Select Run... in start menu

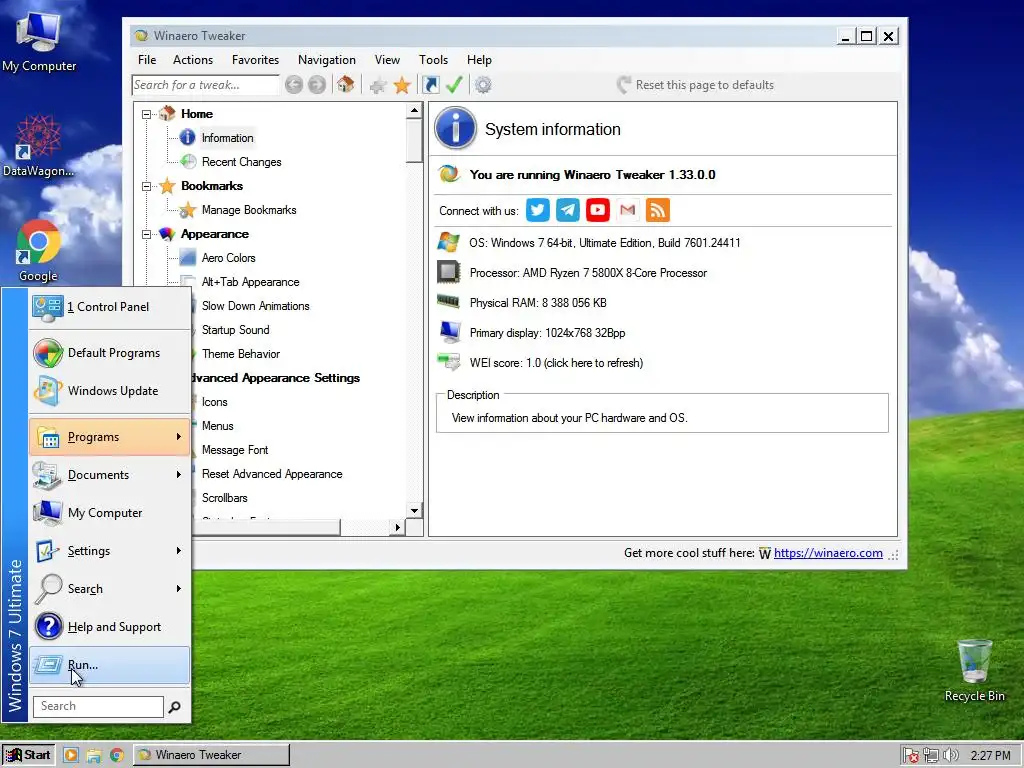[x=109, y=665]
